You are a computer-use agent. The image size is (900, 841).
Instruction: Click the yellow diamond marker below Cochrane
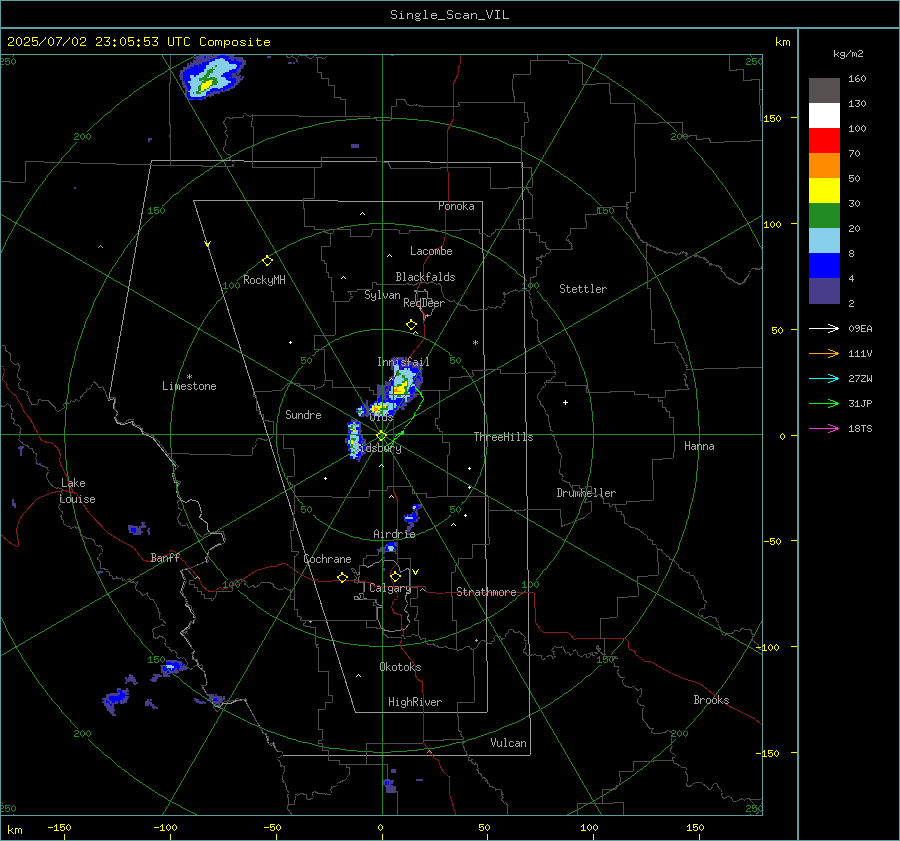[343, 577]
